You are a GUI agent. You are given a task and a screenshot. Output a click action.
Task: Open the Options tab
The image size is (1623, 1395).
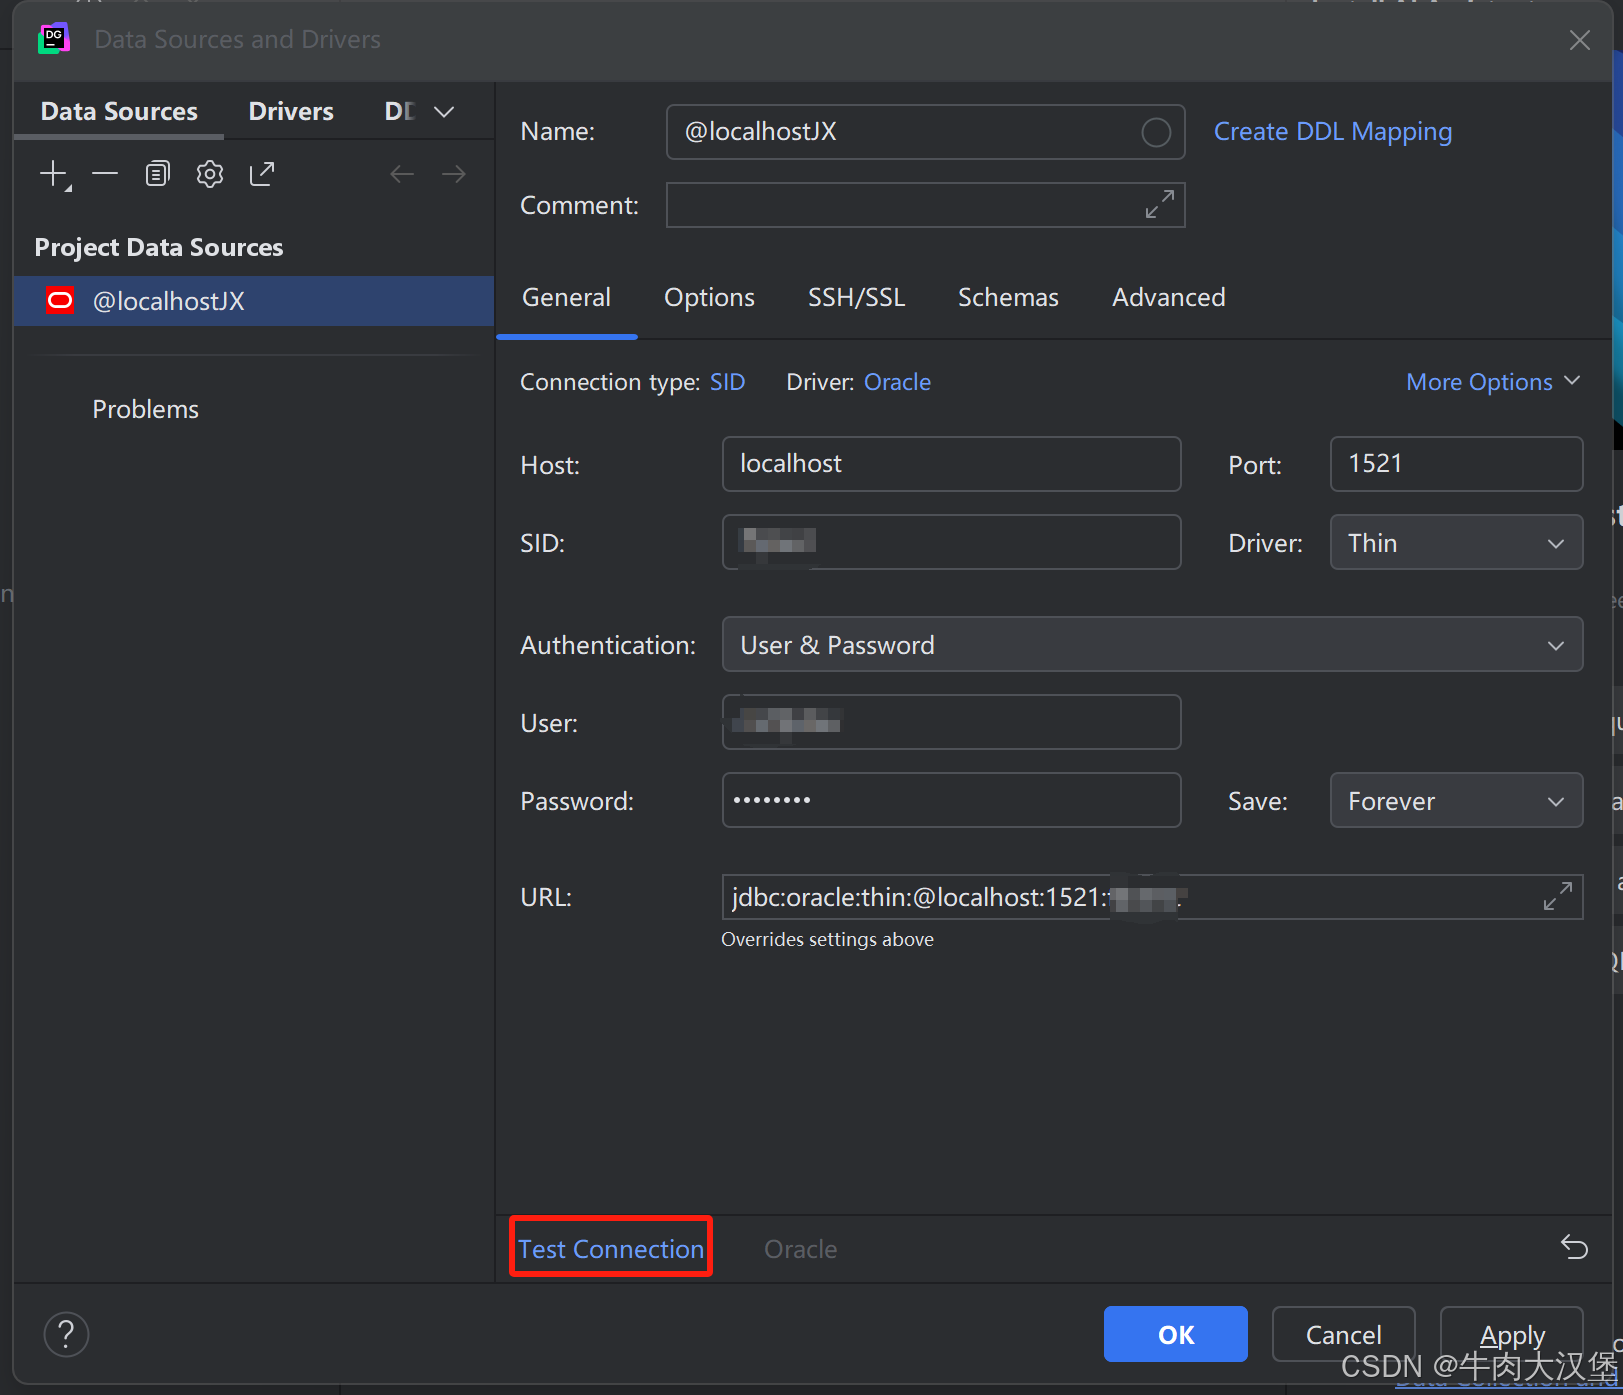click(709, 297)
